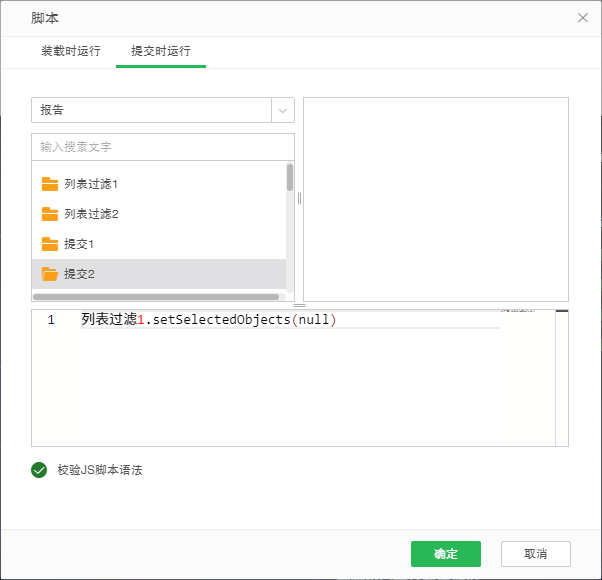This screenshot has height=580, width=602.
Task: Click the horizontal splitter above the code editor
Action: pos(299,305)
